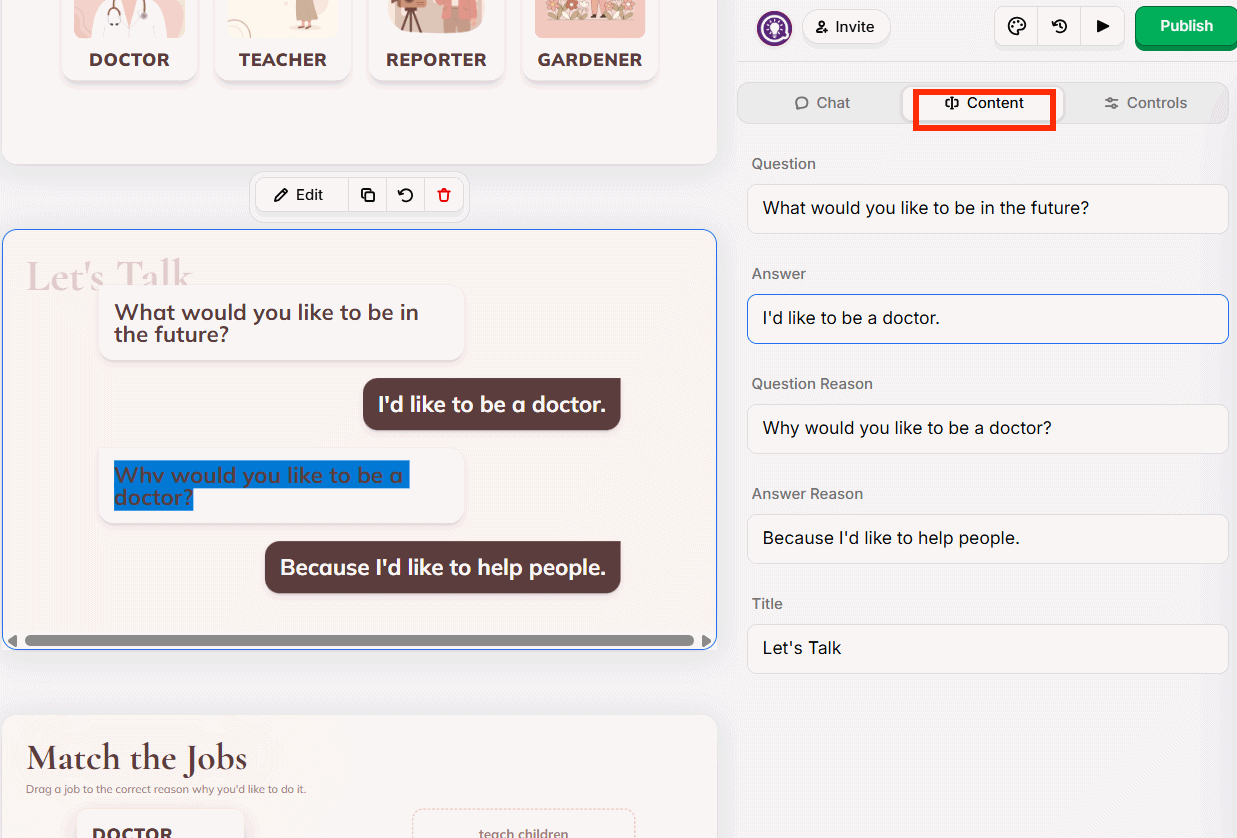Open the profile avatar menu
Screen dimensions: 1237x838
coord(774,27)
